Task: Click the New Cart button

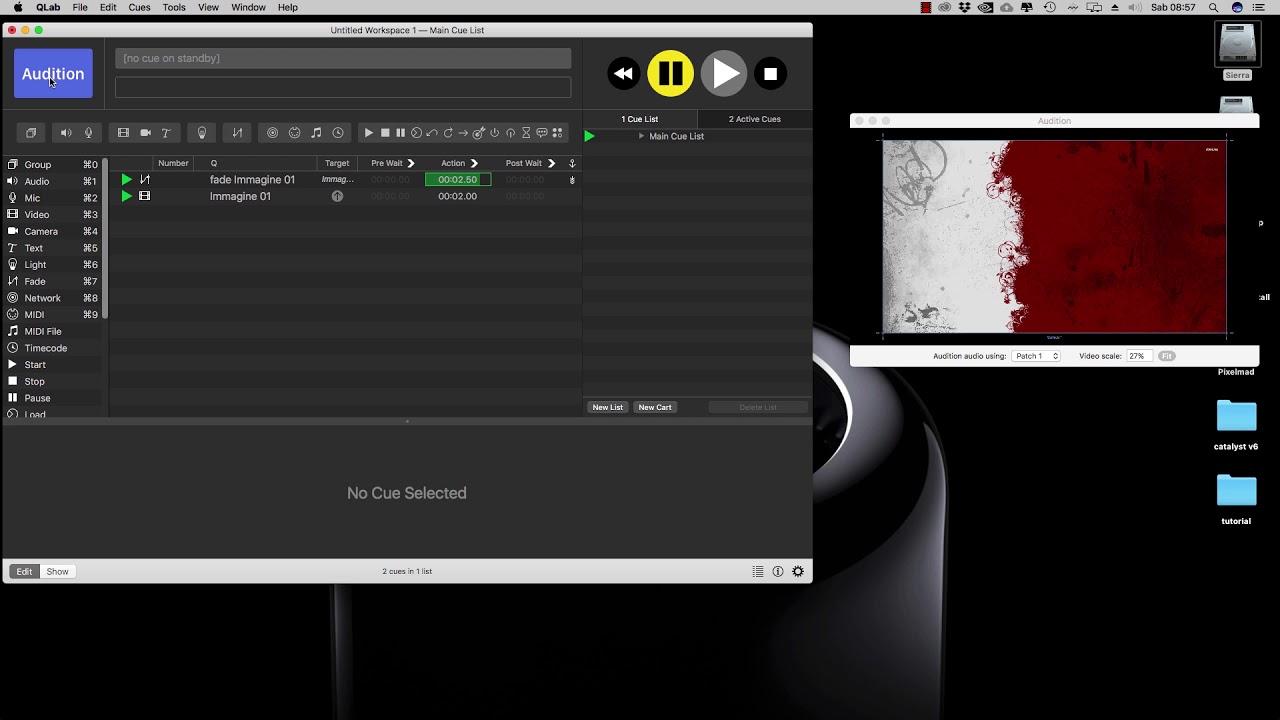Action: [x=655, y=407]
